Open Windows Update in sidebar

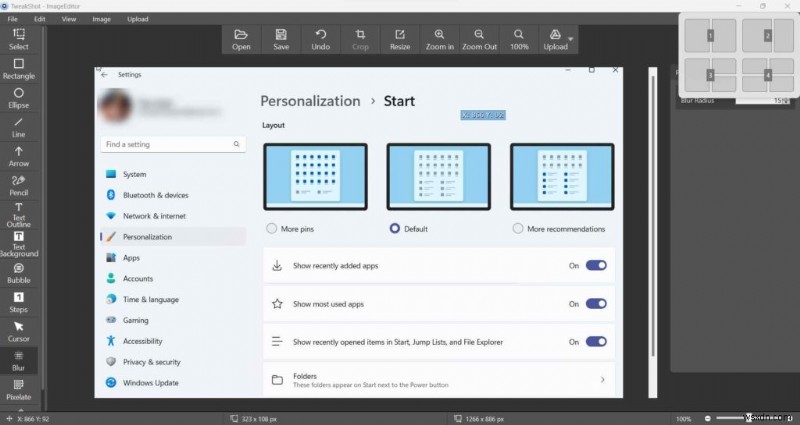click(x=173, y=383)
